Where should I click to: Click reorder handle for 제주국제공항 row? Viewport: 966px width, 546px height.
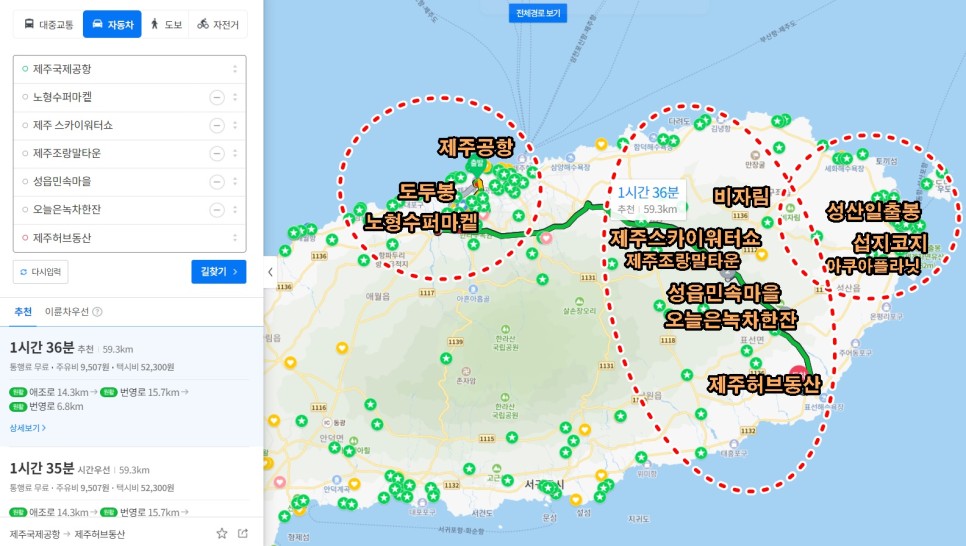tap(235, 69)
